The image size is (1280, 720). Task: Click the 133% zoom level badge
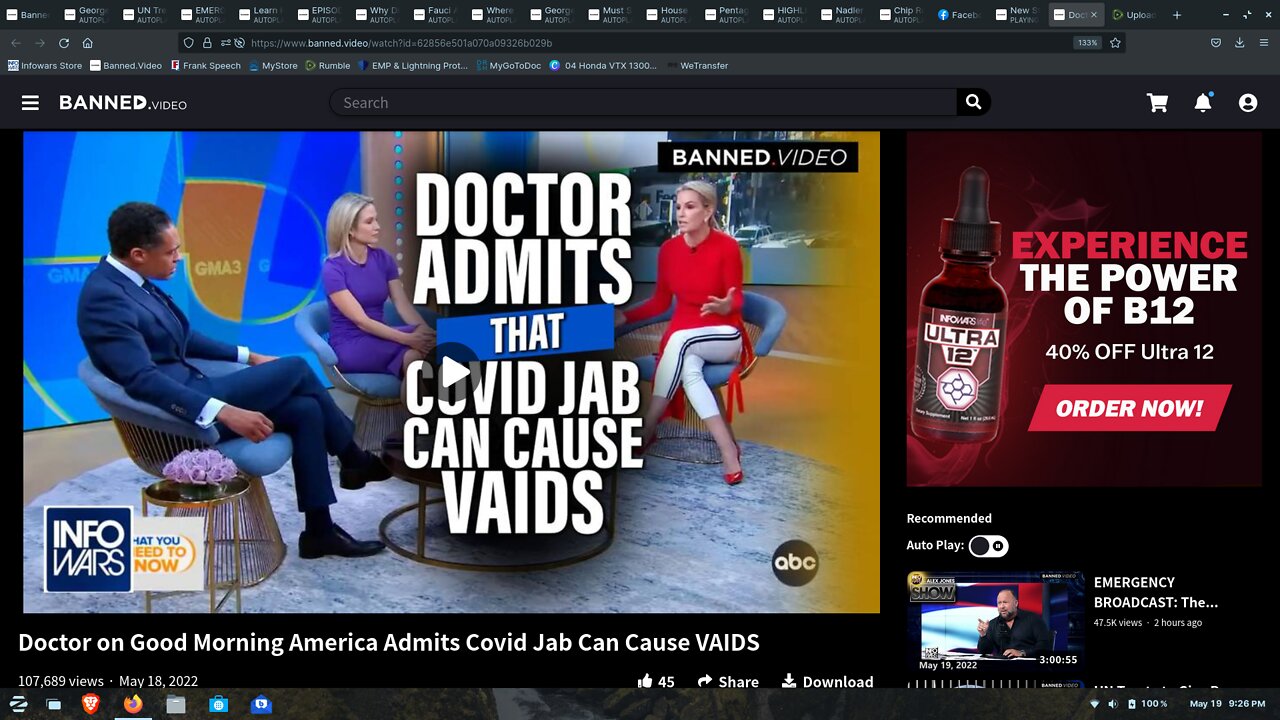pos(1087,43)
